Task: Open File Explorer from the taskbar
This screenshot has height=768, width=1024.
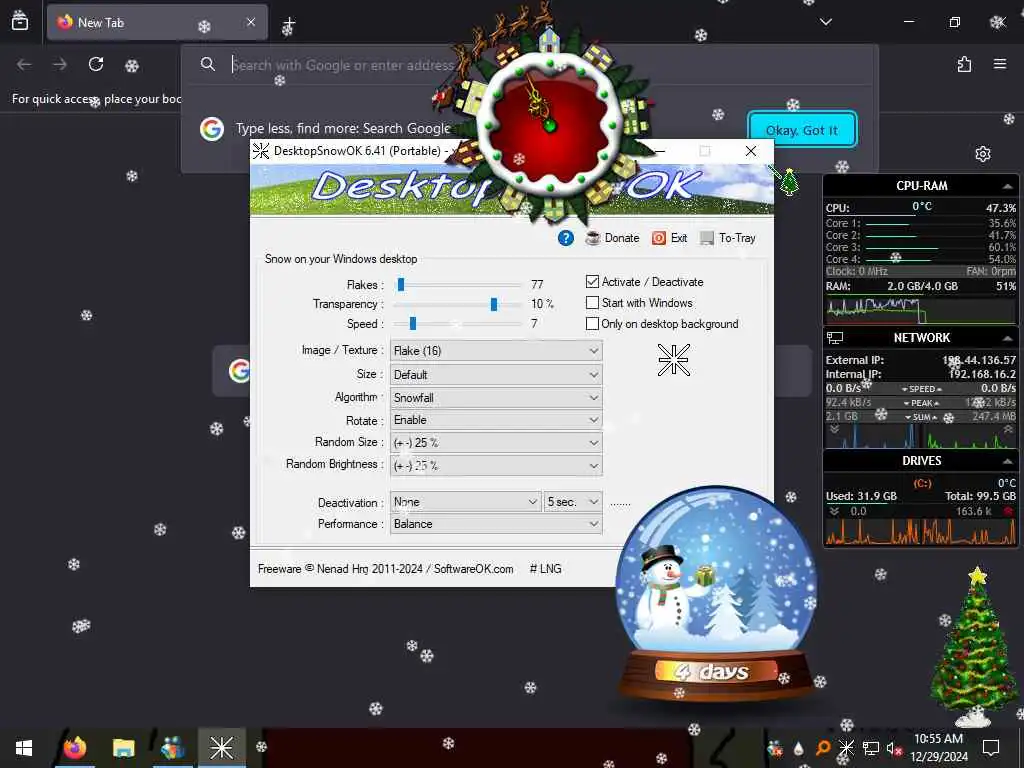Action: tap(123, 748)
